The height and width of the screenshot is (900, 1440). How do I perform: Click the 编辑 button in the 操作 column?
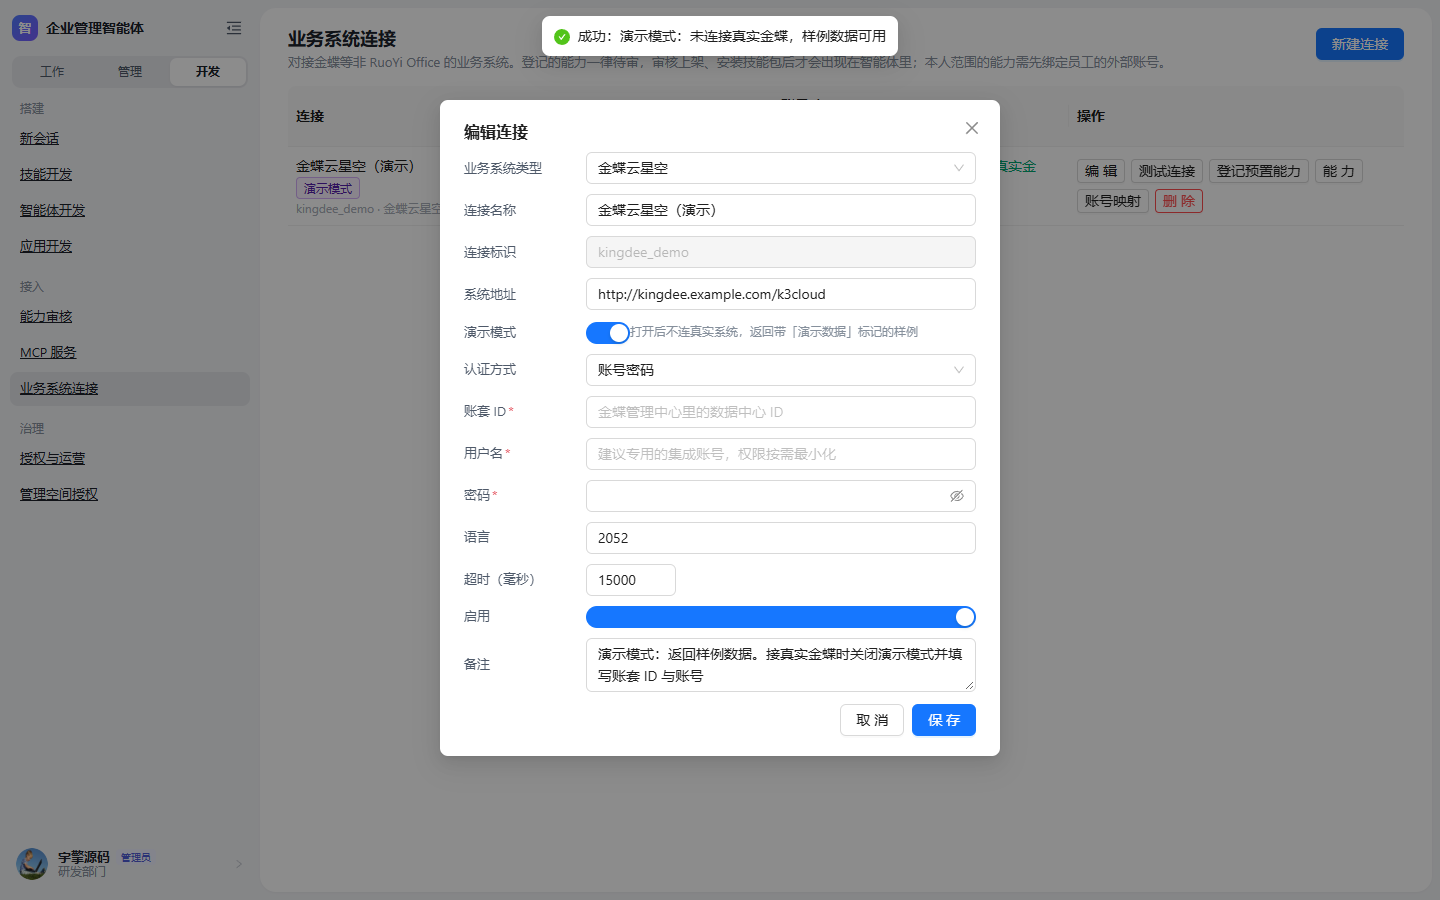(1101, 171)
